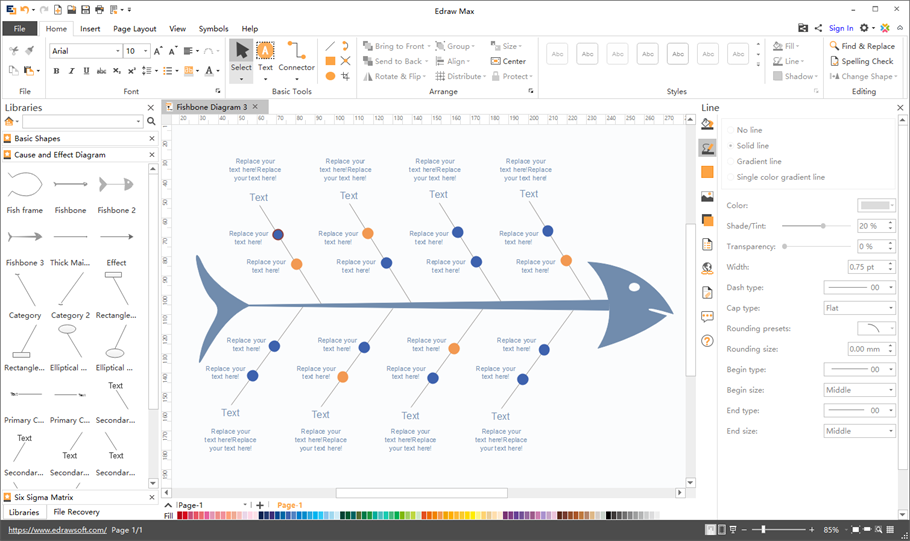The width and height of the screenshot is (910, 541).
Task: Activate the Text tool in Basic Tools
Action: [265, 57]
